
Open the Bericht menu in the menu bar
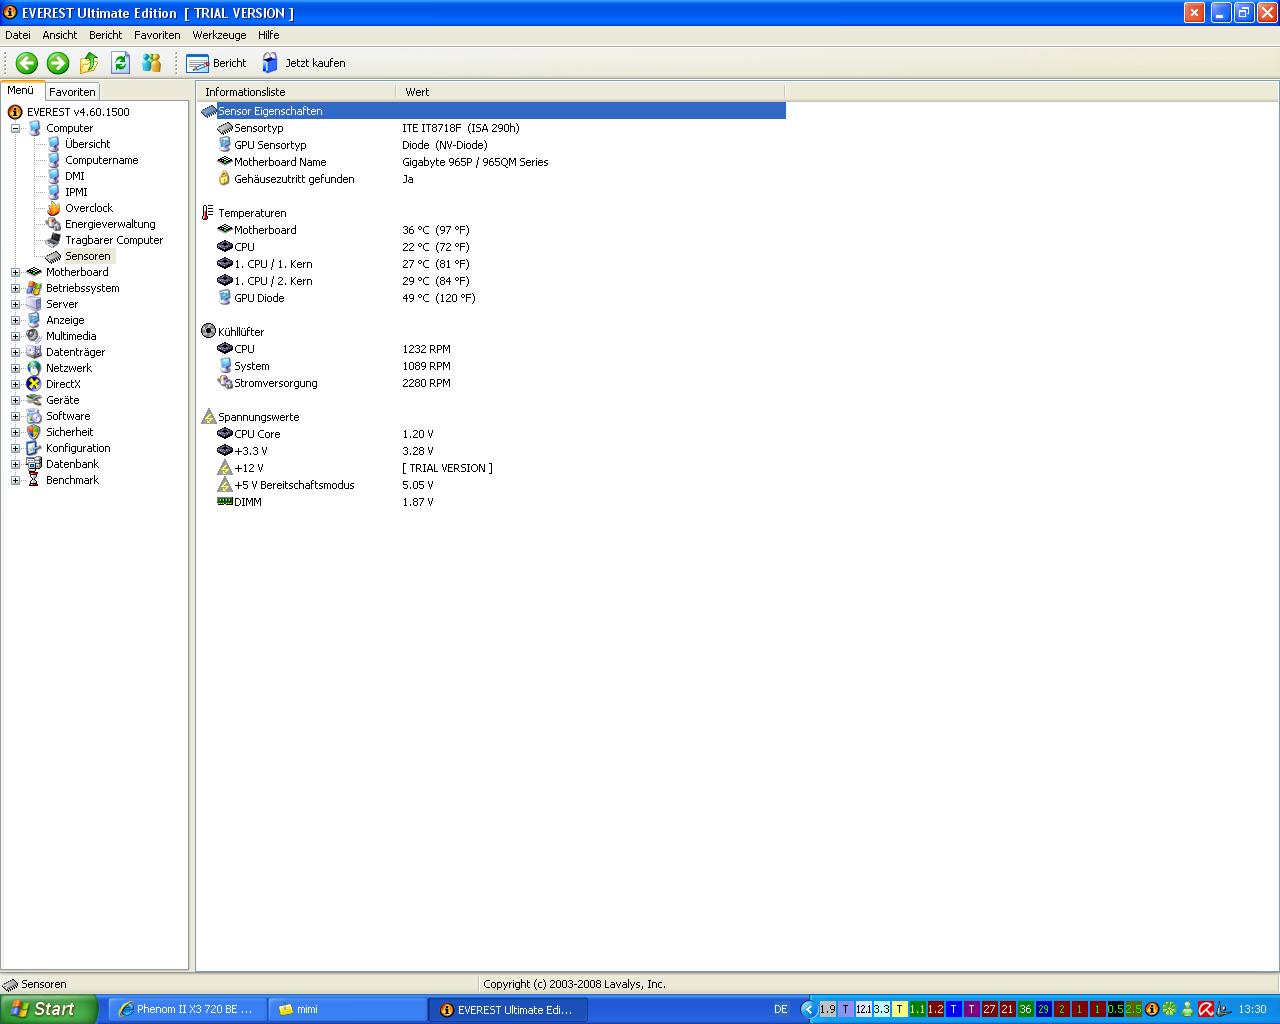106,35
